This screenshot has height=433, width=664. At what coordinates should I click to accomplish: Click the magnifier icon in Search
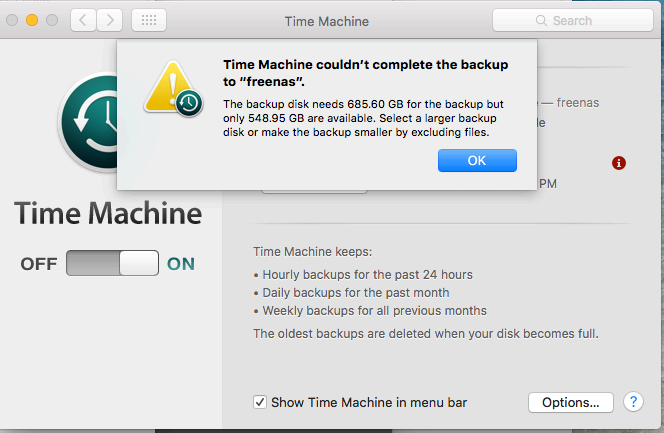click(542, 20)
